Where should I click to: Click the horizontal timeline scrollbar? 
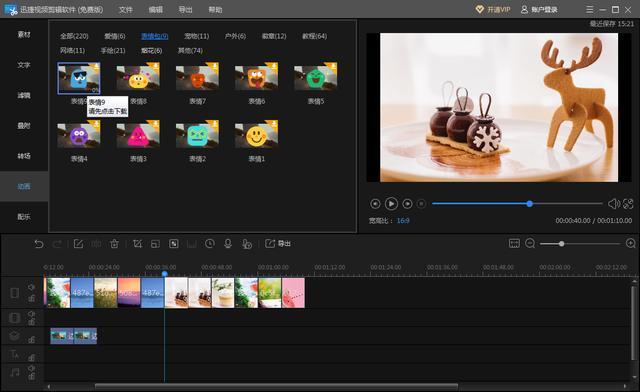coord(276,386)
